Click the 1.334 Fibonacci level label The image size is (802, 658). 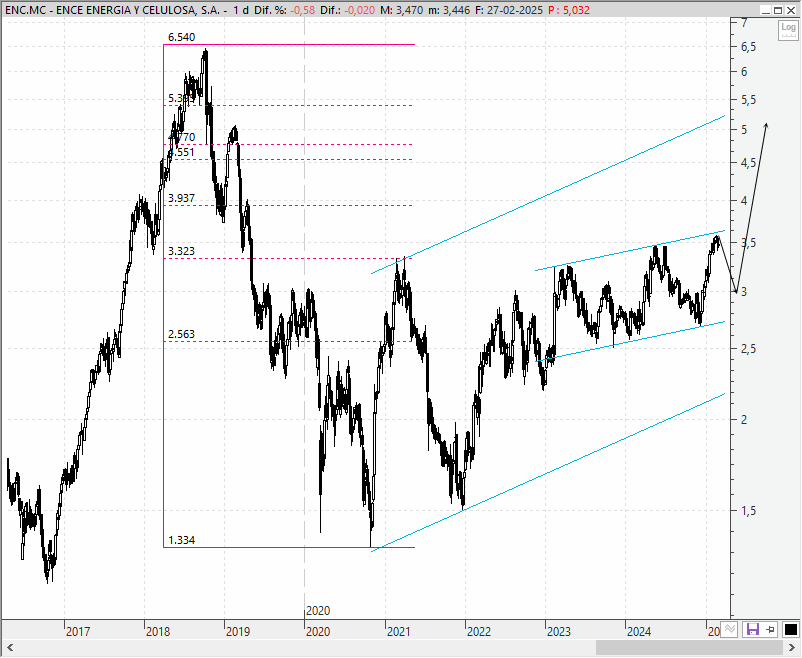[182, 540]
